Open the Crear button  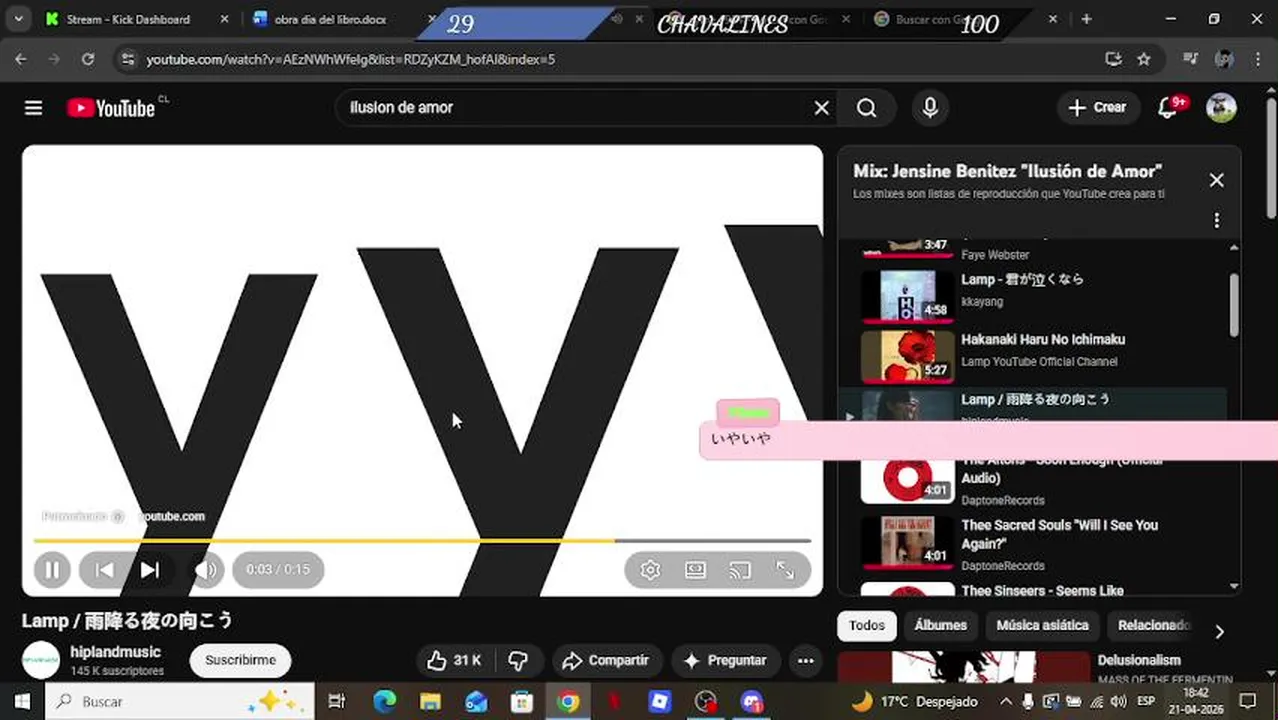[1097, 108]
